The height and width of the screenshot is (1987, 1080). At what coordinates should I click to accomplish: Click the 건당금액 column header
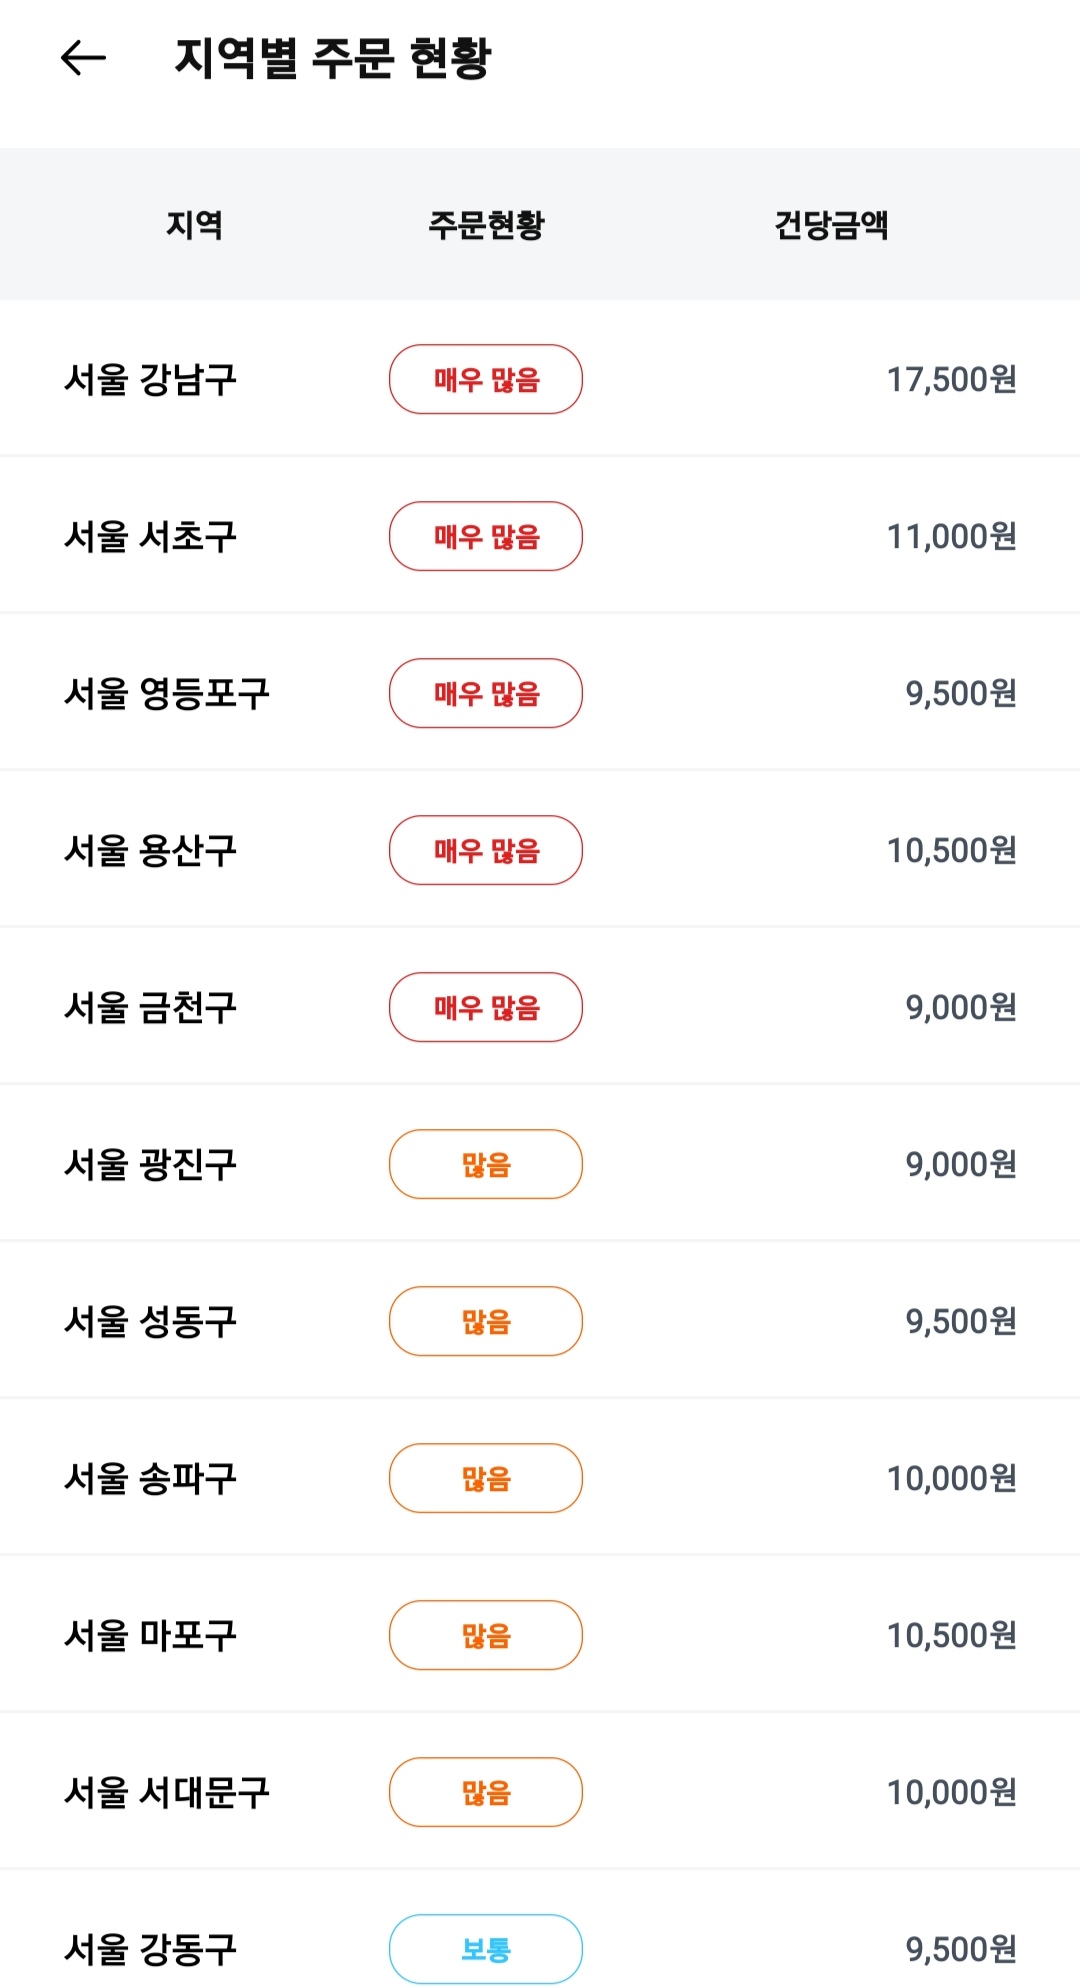pos(831,225)
